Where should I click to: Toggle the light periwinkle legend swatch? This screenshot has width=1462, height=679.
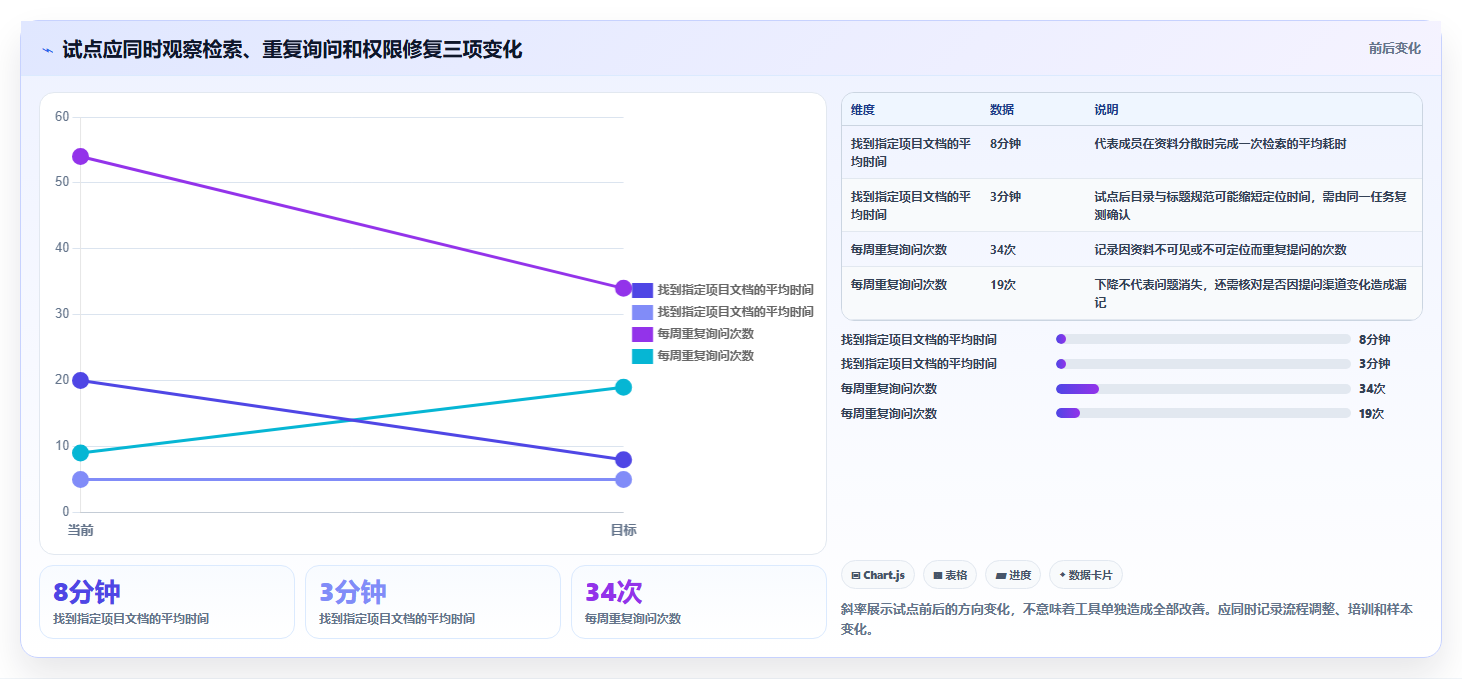tap(642, 312)
